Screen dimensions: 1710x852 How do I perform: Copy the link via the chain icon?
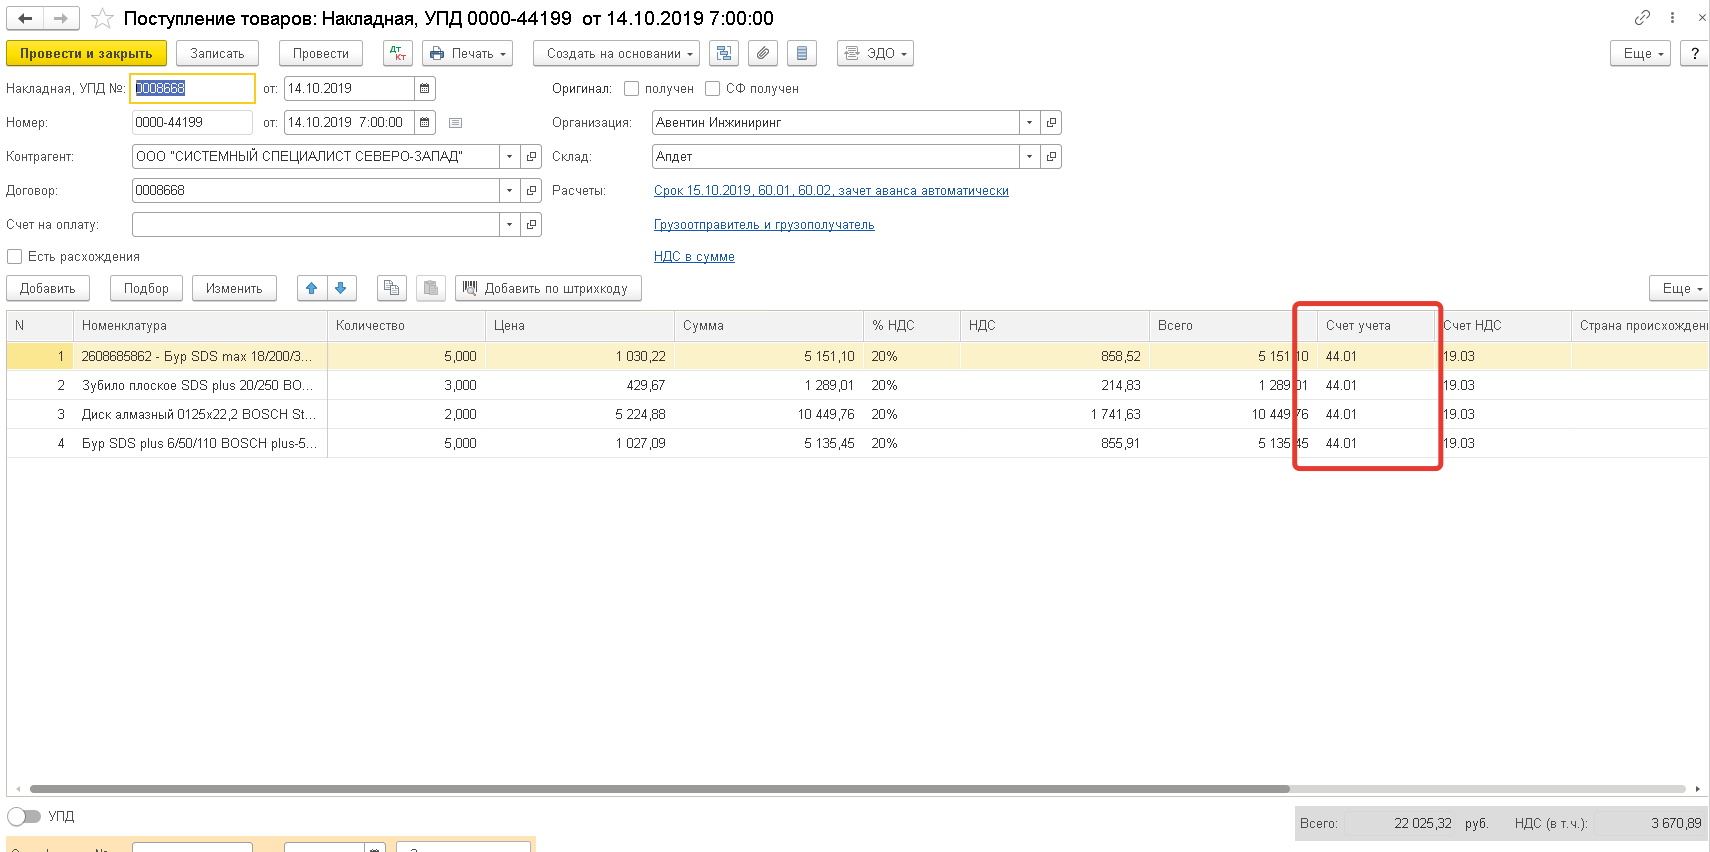[x=1642, y=18]
